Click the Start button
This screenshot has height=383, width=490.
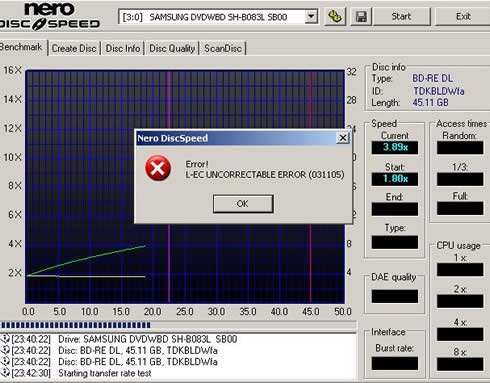pyautogui.click(x=401, y=16)
